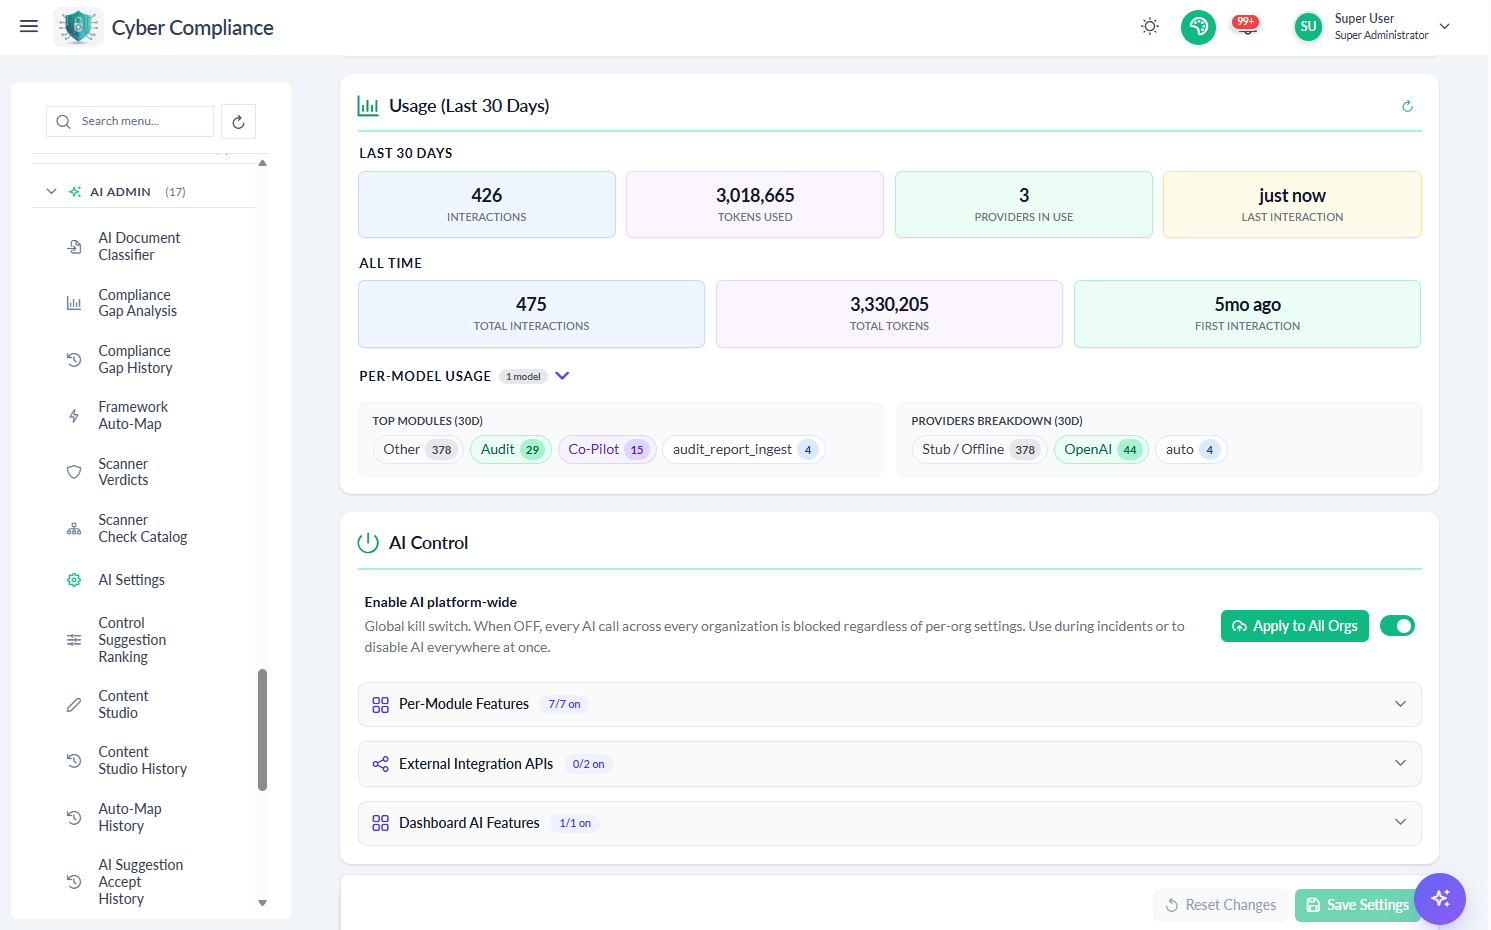Click the Apply to All Orgs button

pos(1294,626)
